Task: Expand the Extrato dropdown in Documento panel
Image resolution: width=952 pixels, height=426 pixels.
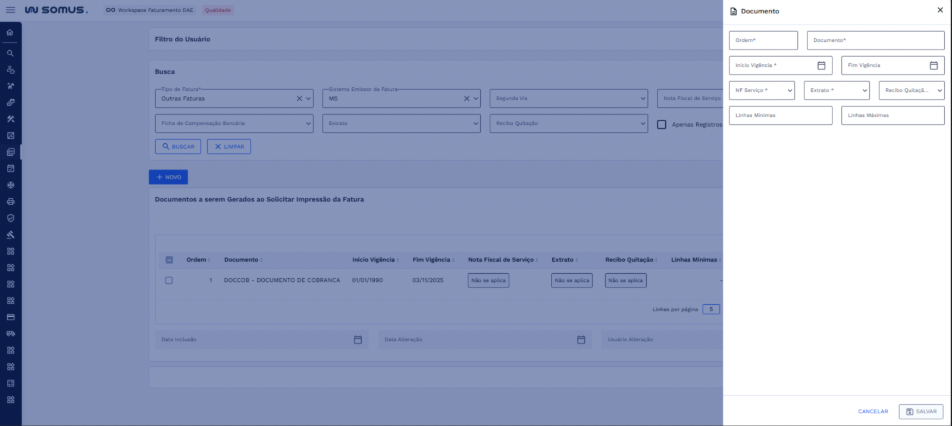Action: tap(836, 90)
